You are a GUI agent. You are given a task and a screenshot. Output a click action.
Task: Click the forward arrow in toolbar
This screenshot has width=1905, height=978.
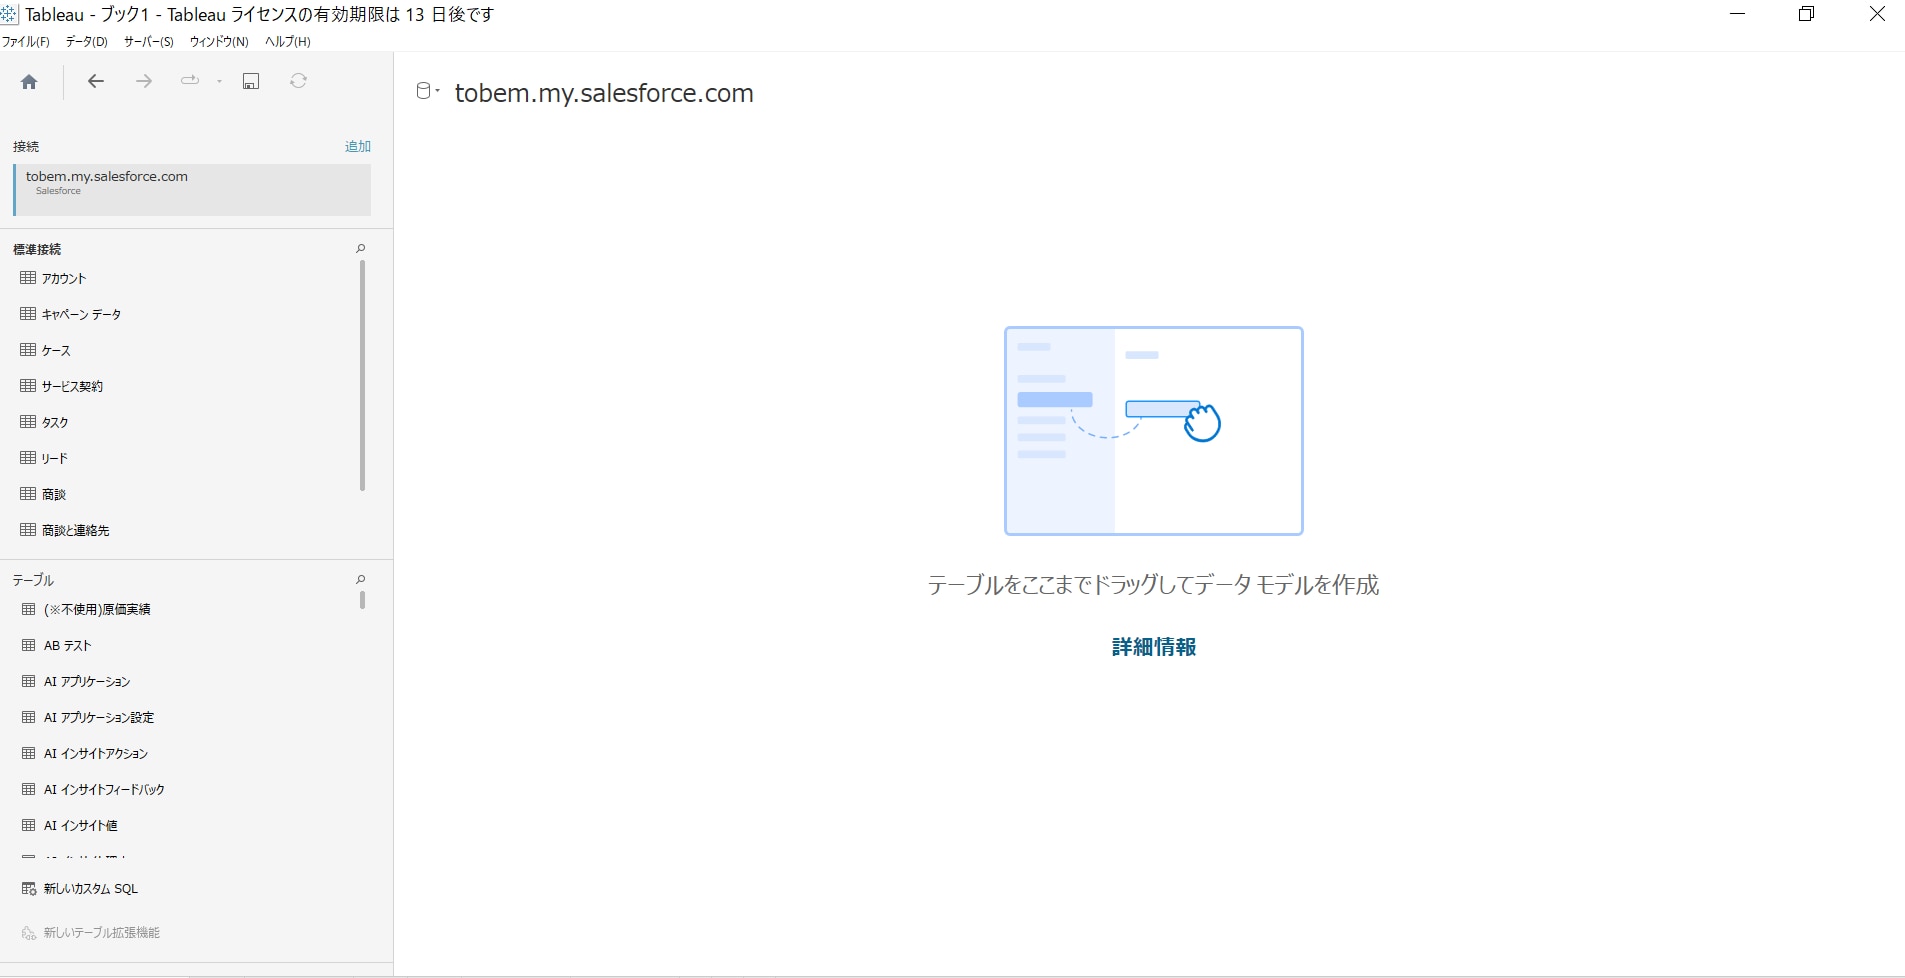(x=144, y=82)
